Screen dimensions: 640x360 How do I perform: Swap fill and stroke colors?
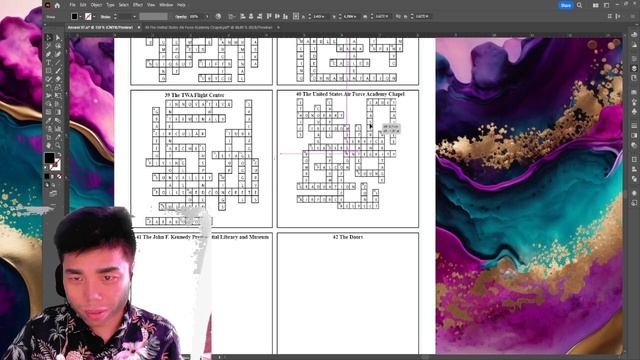point(60,155)
